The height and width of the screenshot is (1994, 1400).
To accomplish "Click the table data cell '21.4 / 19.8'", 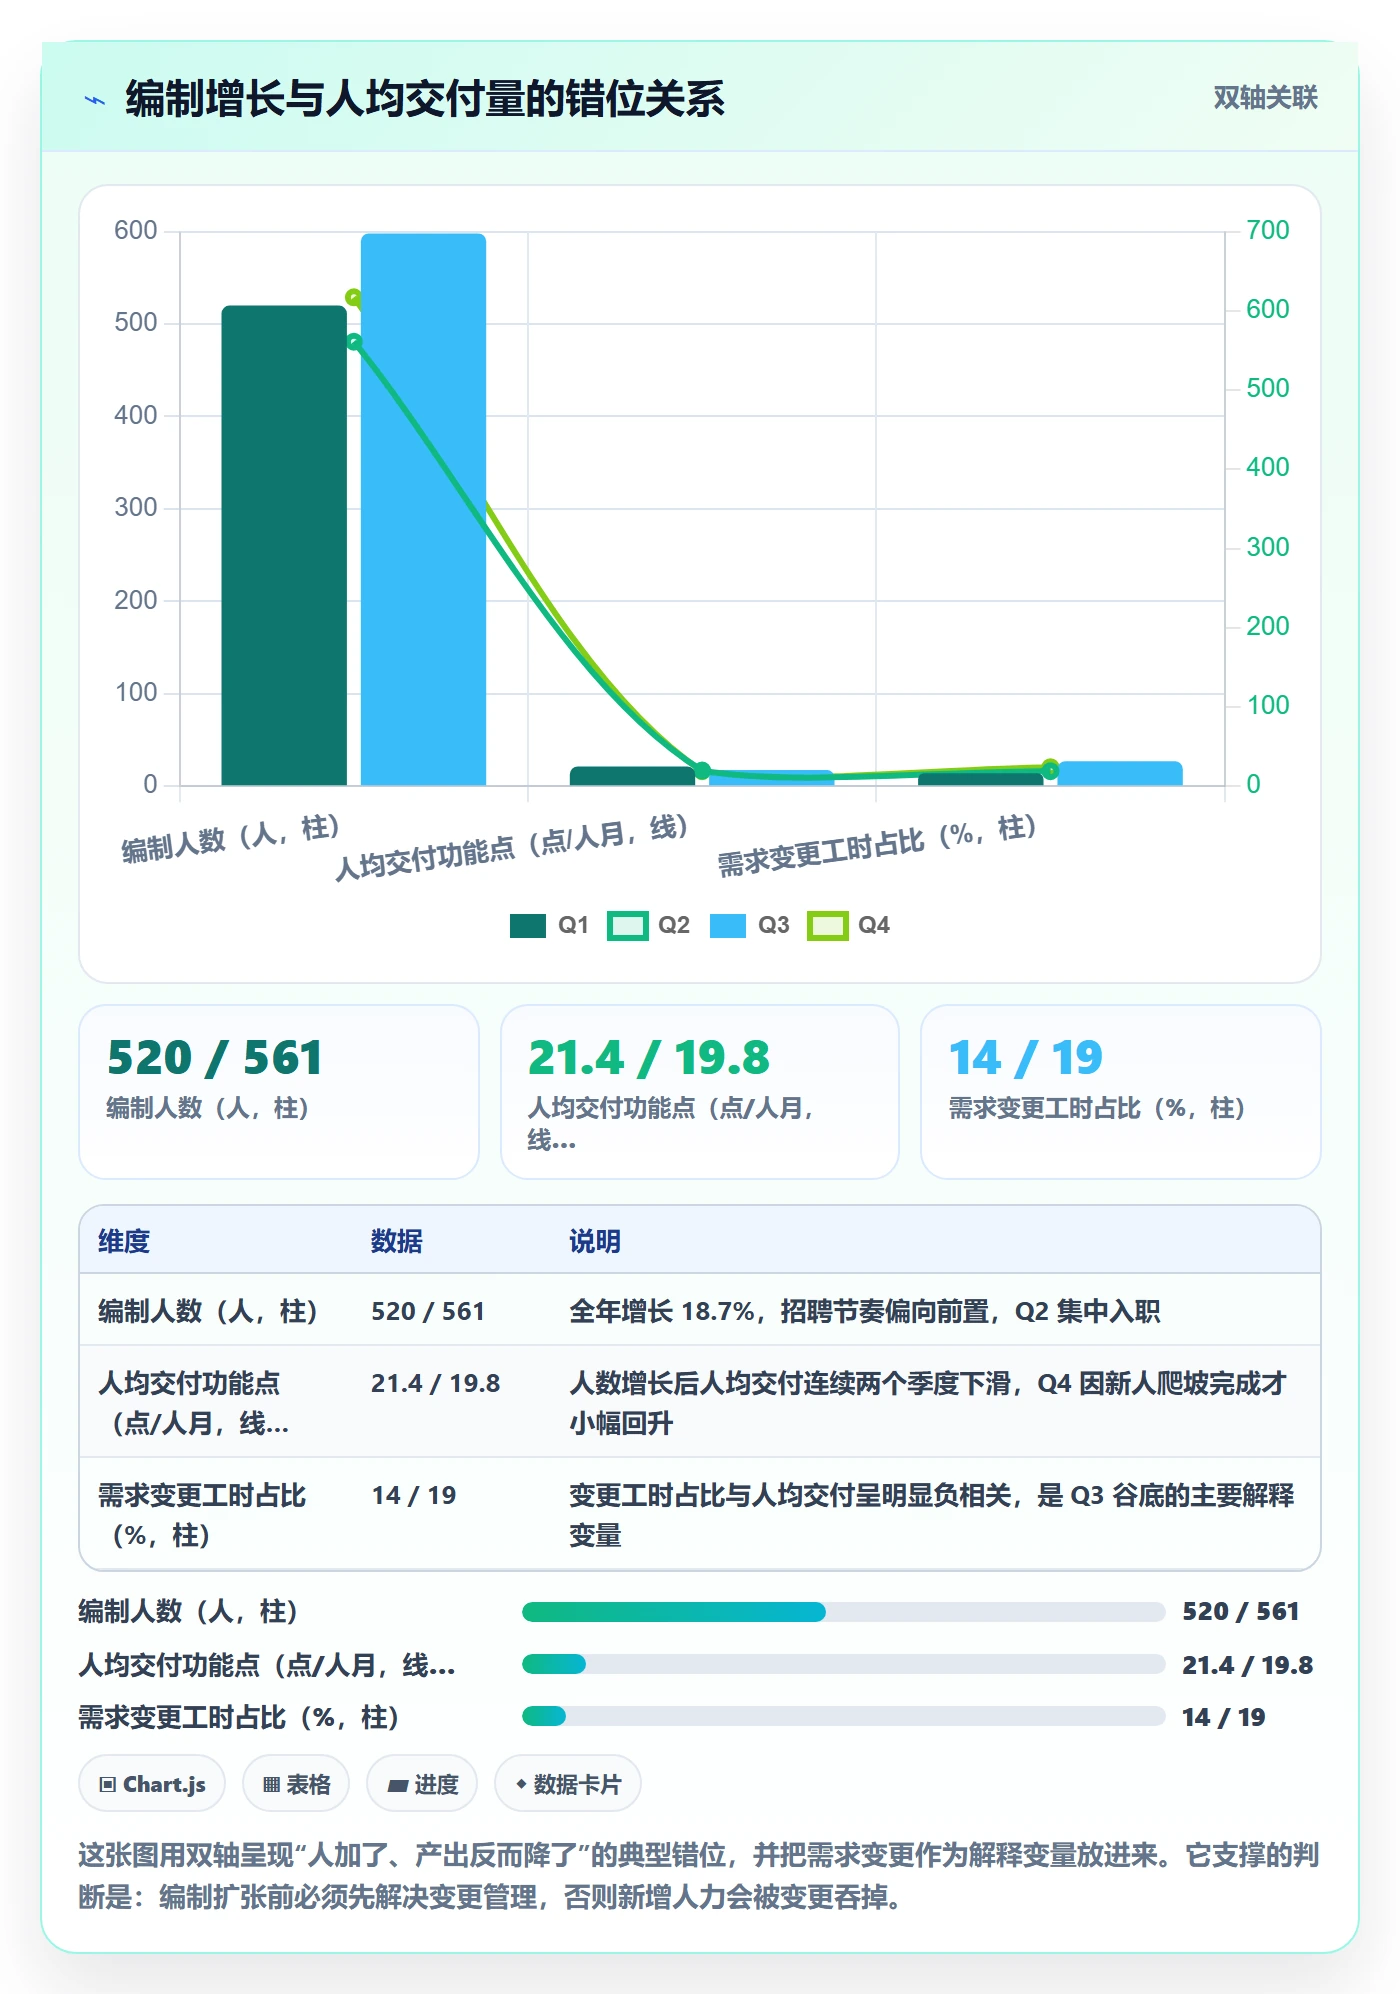I will (x=436, y=1383).
